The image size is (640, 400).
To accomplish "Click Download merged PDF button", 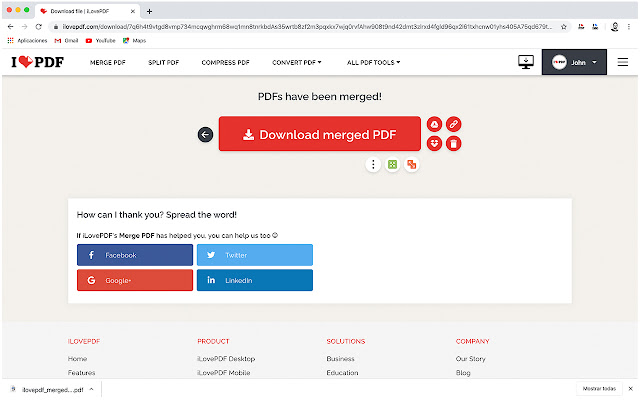I will tap(320, 134).
